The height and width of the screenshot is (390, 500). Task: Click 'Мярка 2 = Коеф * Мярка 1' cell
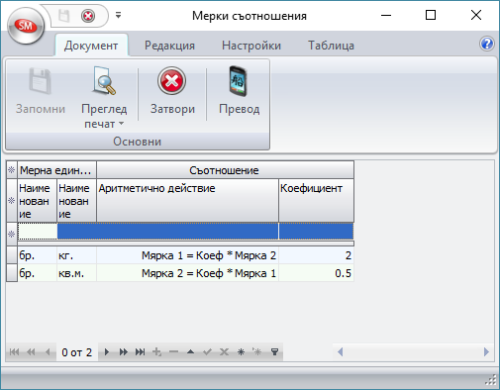tap(188, 273)
